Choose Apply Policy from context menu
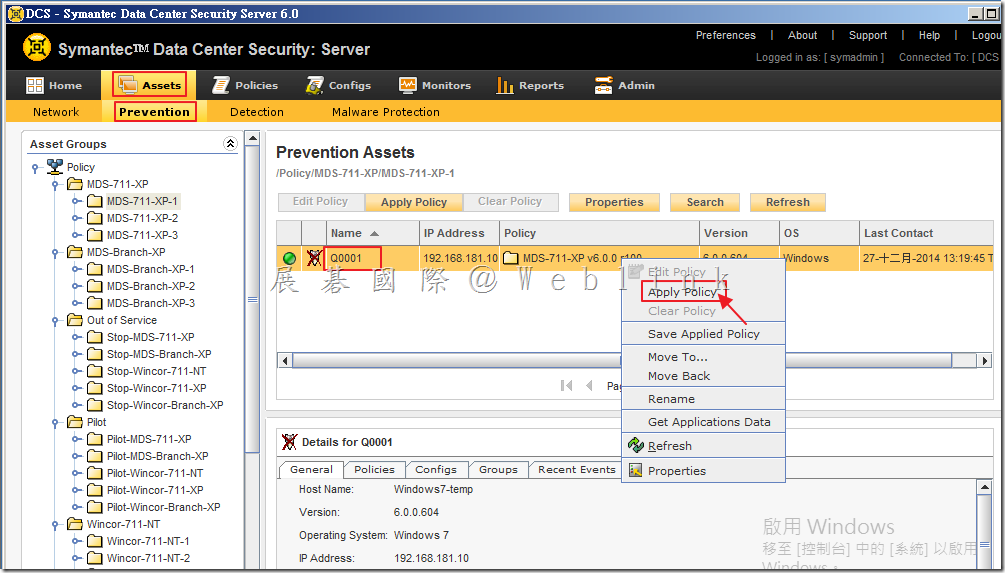 [x=682, y=292]
